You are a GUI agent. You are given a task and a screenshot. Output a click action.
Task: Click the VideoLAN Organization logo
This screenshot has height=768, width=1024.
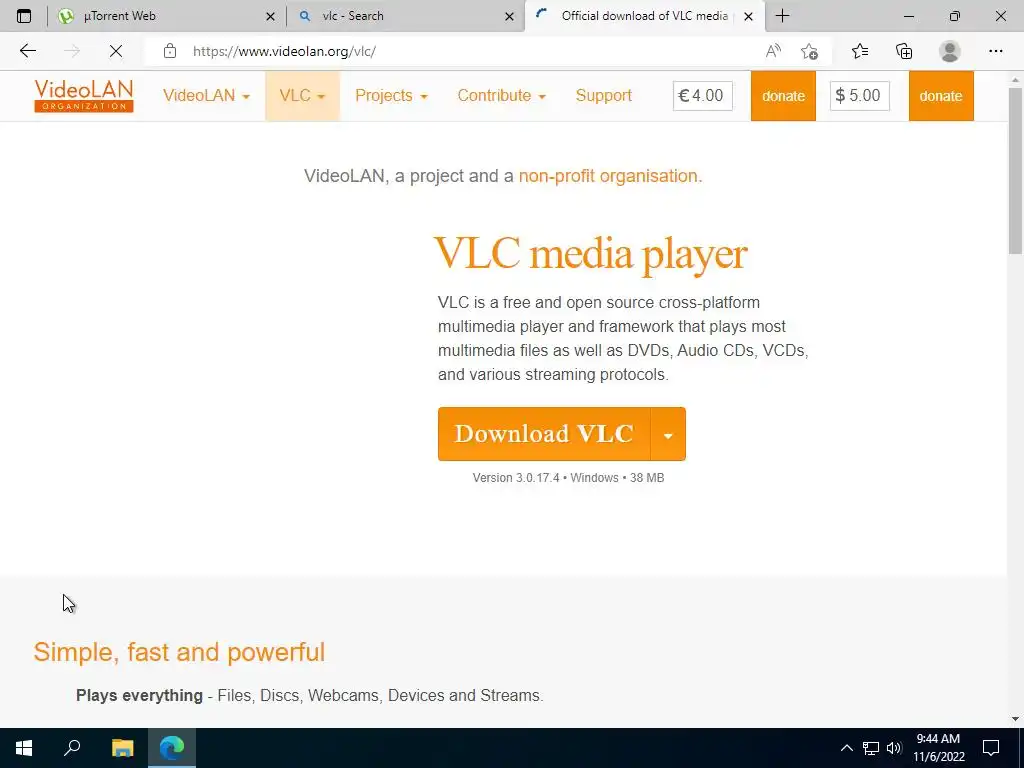[84, 95]
